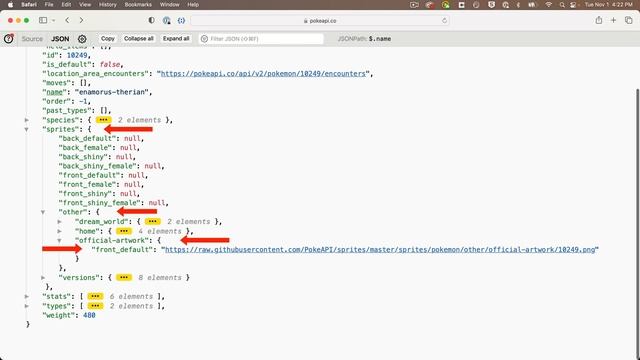
Task: Open the Share menu
Action: [598, 20]
